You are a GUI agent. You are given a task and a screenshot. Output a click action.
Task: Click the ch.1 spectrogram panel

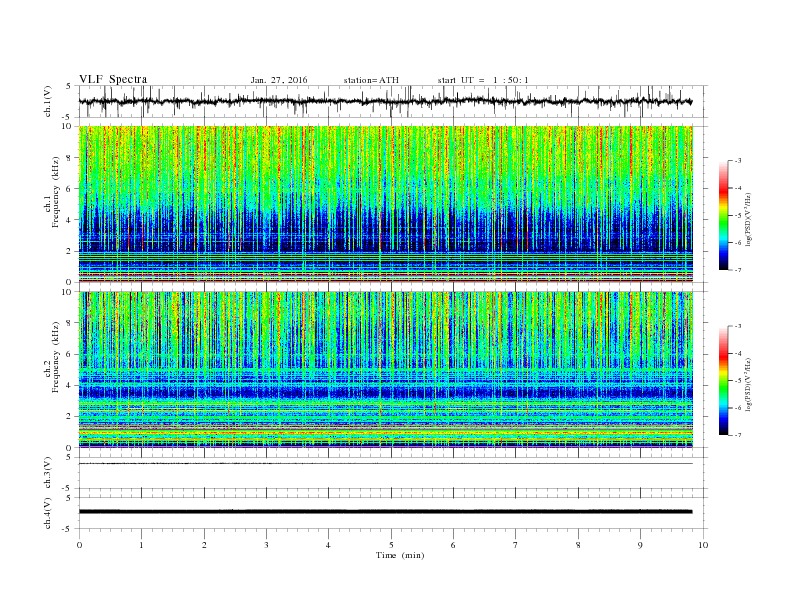[x=386, y=204]
